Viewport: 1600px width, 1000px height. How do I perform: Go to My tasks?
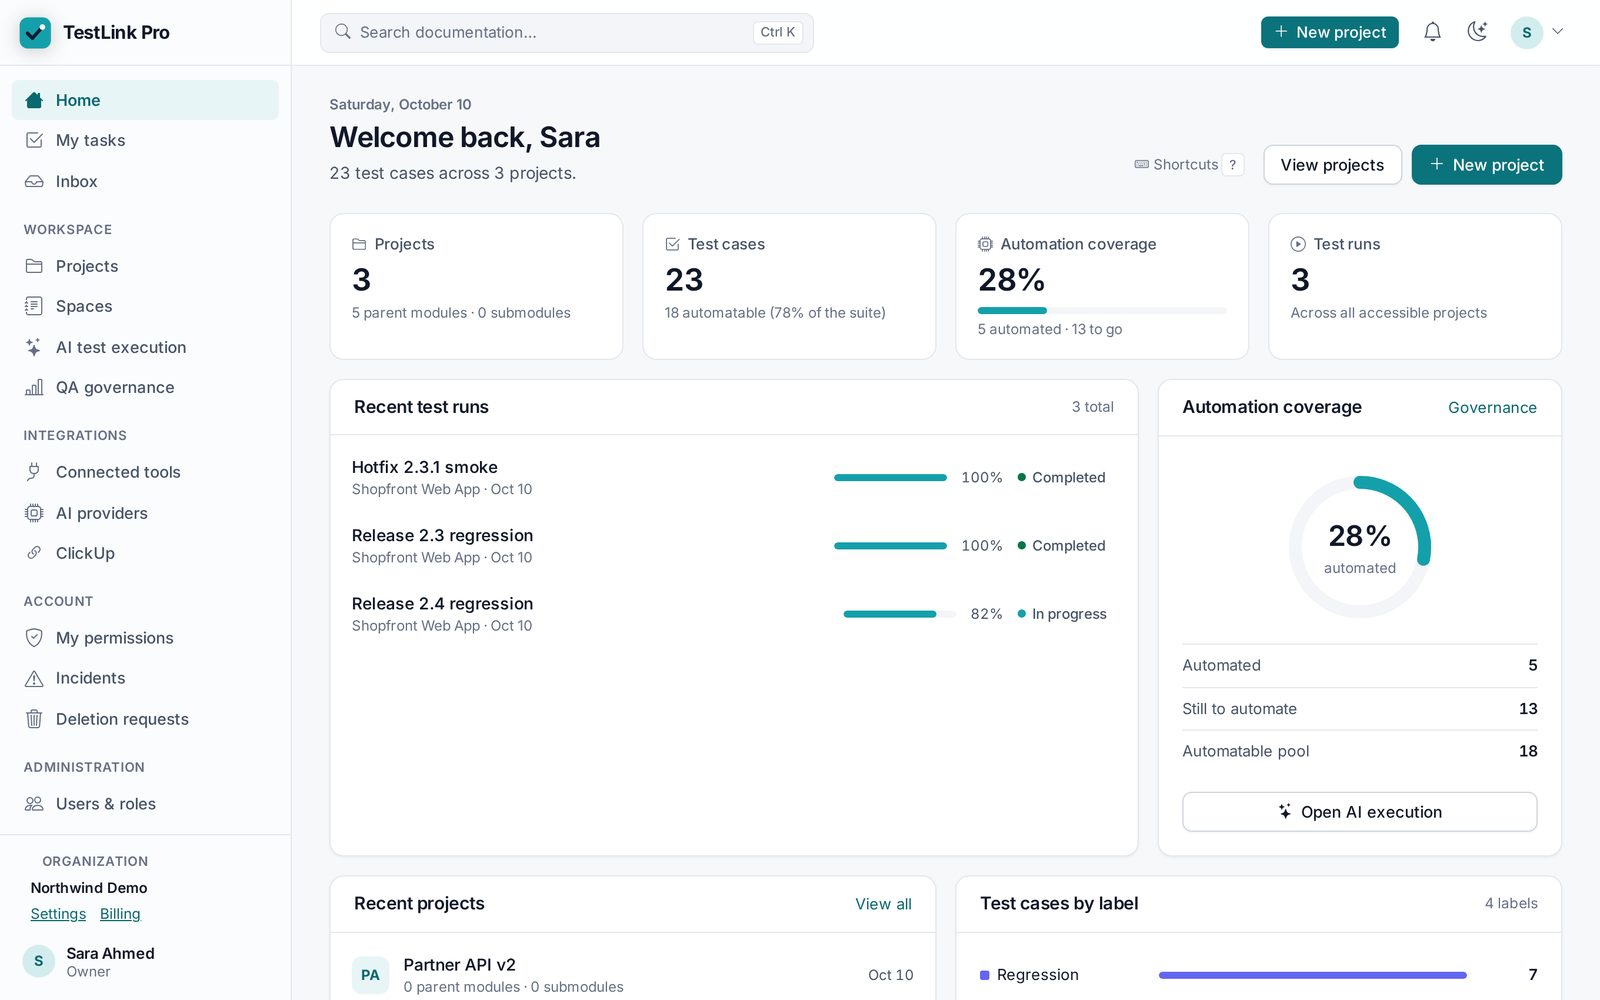click(145, 140)
